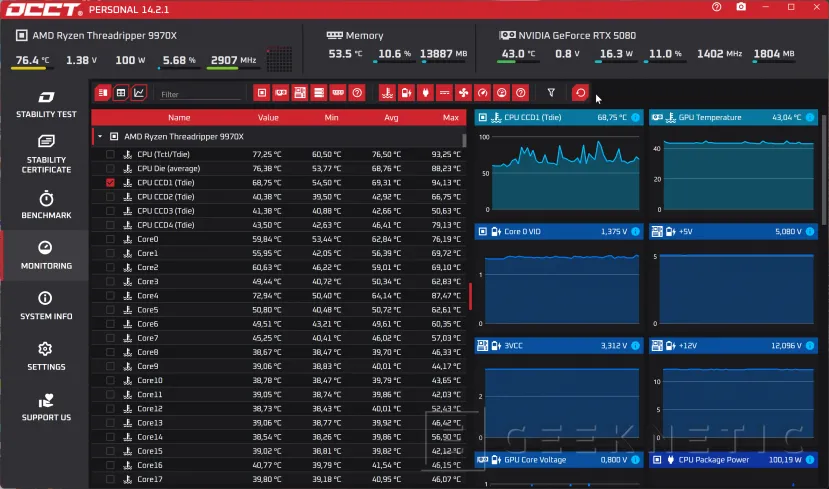Sort table by Avg column header
The height and width of the screenshot is (489, 829).
point(391,117)
